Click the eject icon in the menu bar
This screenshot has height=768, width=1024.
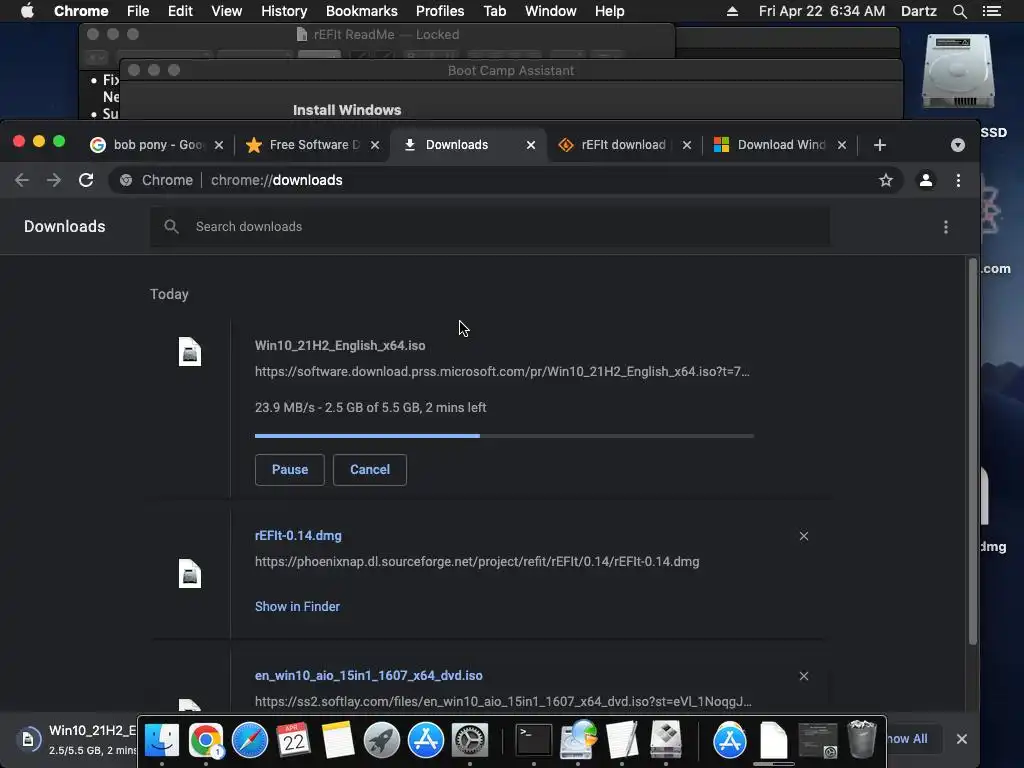732,11
